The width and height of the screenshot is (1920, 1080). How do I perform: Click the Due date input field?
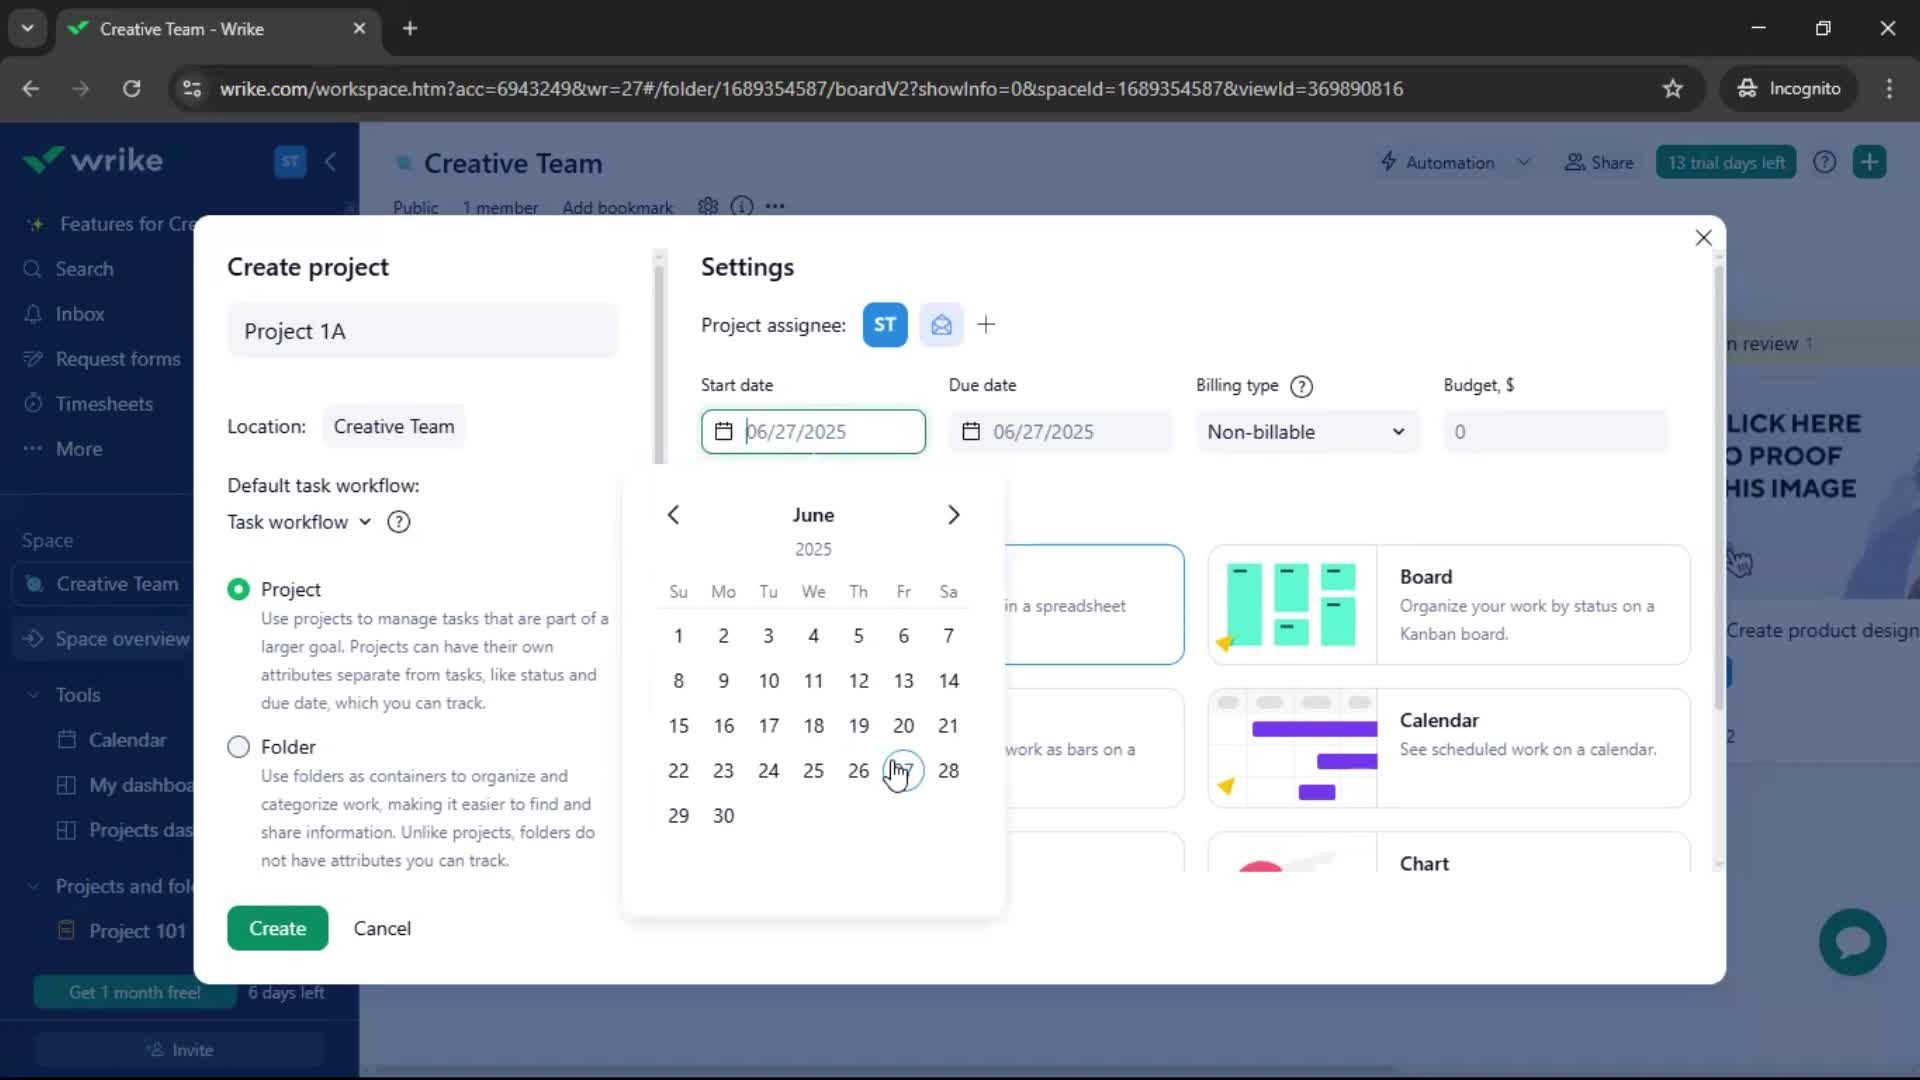click(x=1061, y=432)
